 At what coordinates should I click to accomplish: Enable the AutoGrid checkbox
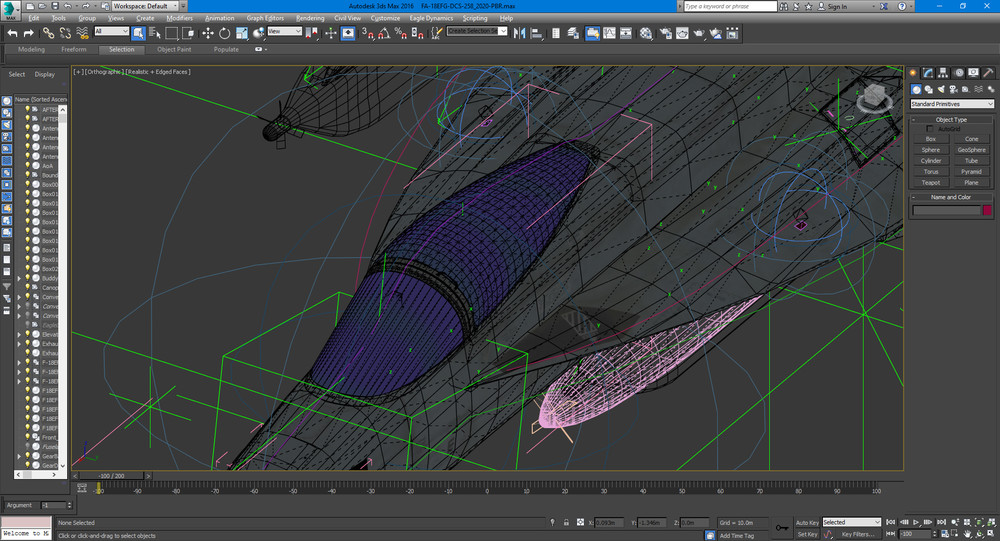(928, 129)
